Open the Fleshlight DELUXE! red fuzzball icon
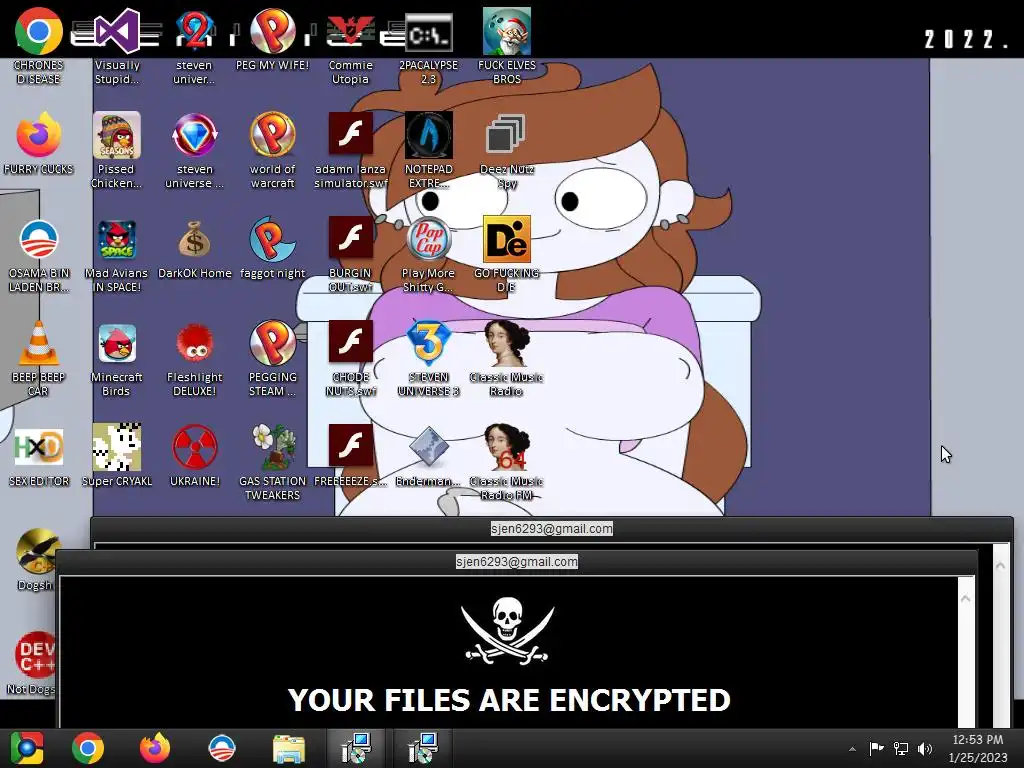1024x768 pixels. coord(195,343)
